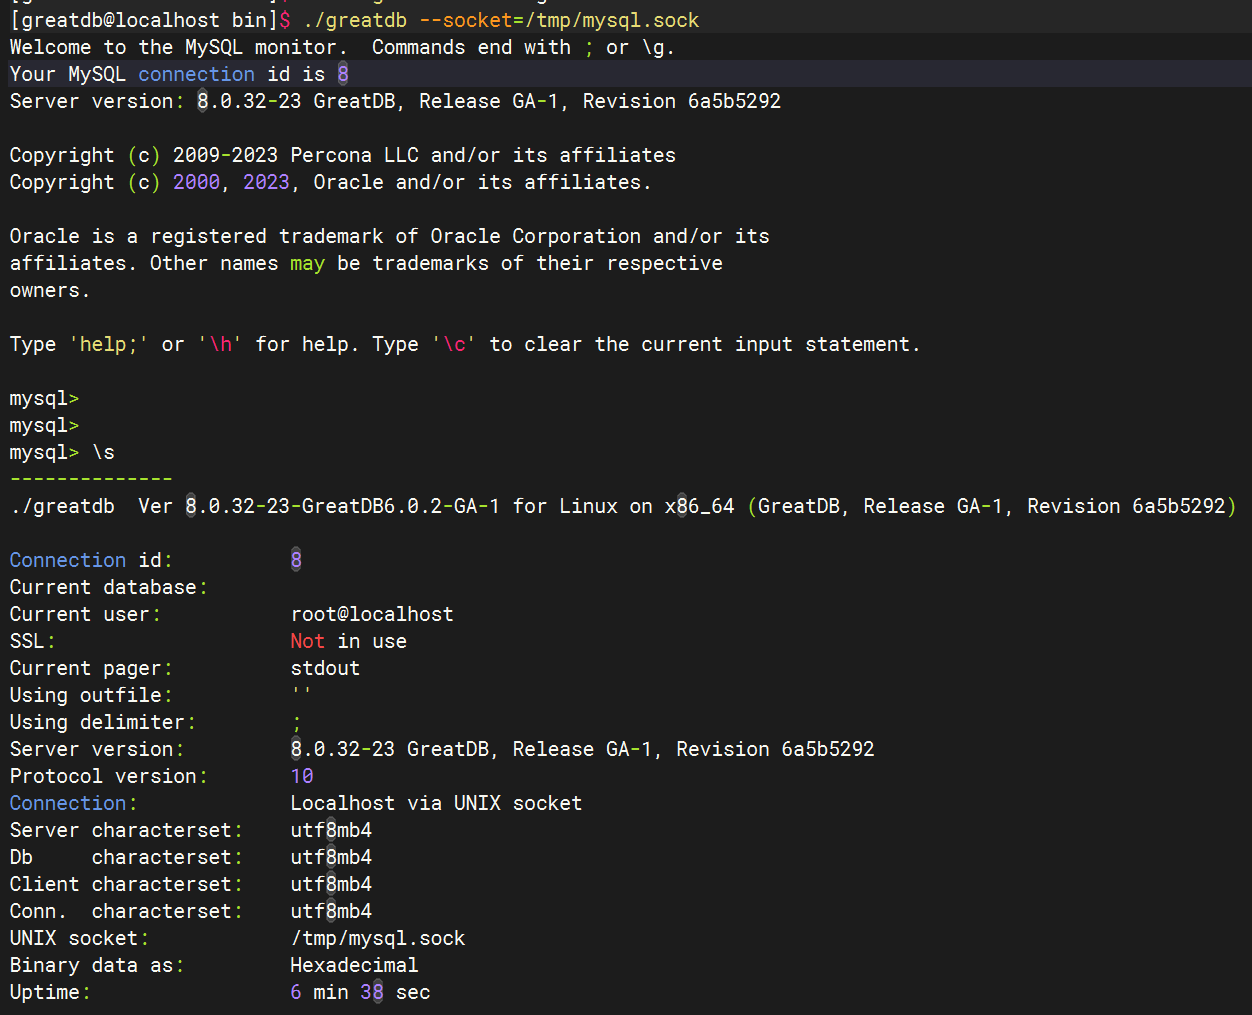
Task: Click the 'Connection:' label
Action: (x=74, y=803)
